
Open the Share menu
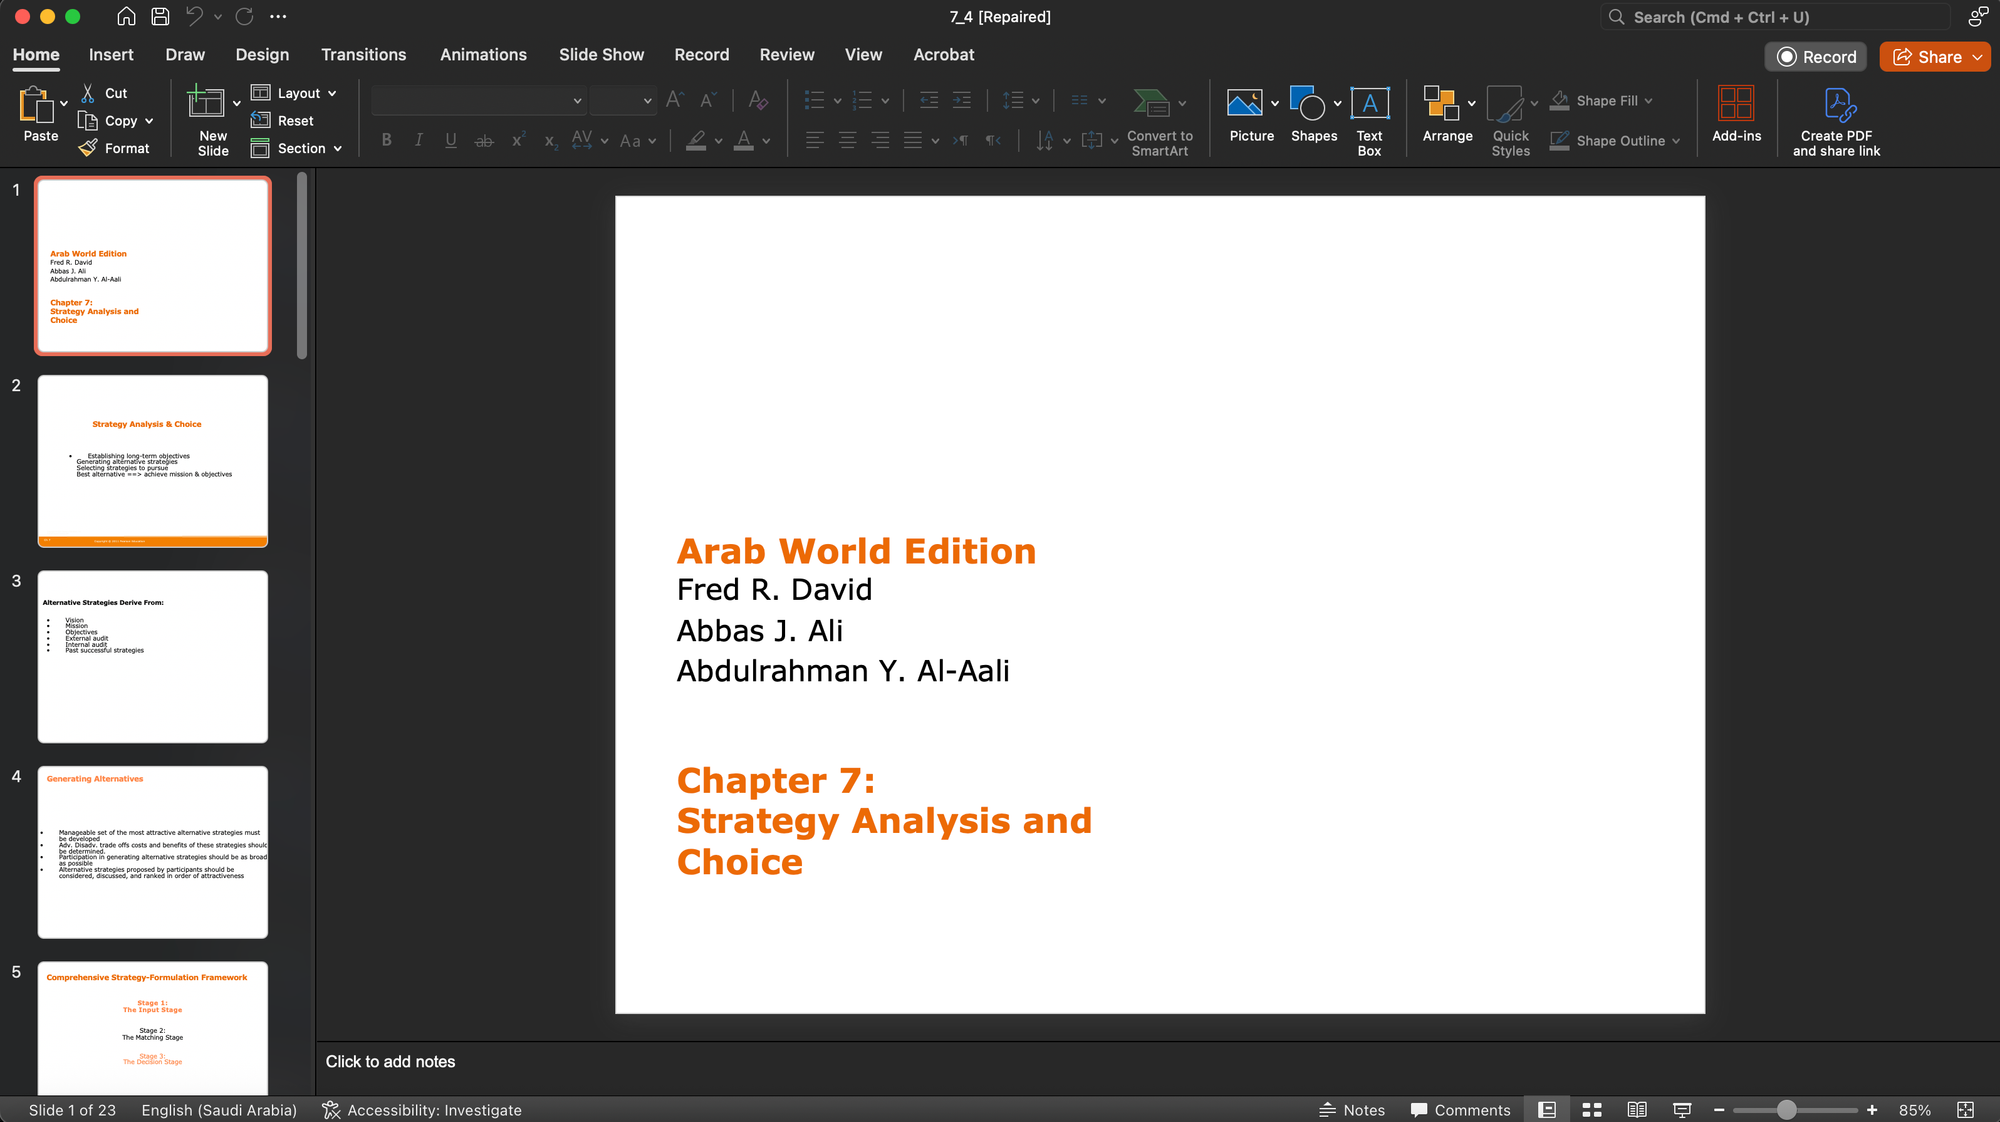click(1933, 57)
